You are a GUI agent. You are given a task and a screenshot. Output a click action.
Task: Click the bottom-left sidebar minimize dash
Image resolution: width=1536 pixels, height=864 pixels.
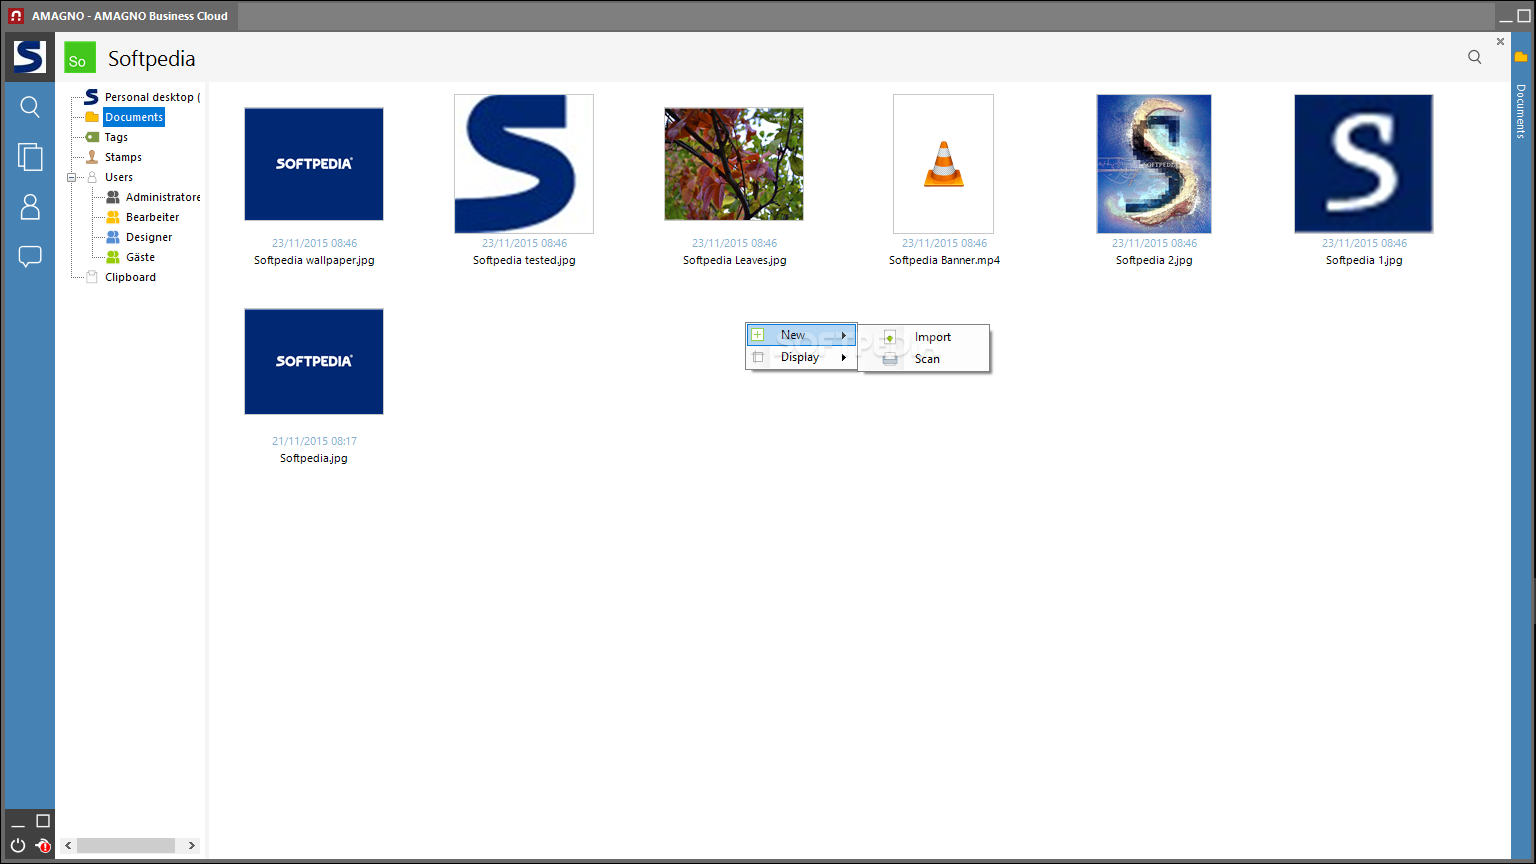click(18, 825)
